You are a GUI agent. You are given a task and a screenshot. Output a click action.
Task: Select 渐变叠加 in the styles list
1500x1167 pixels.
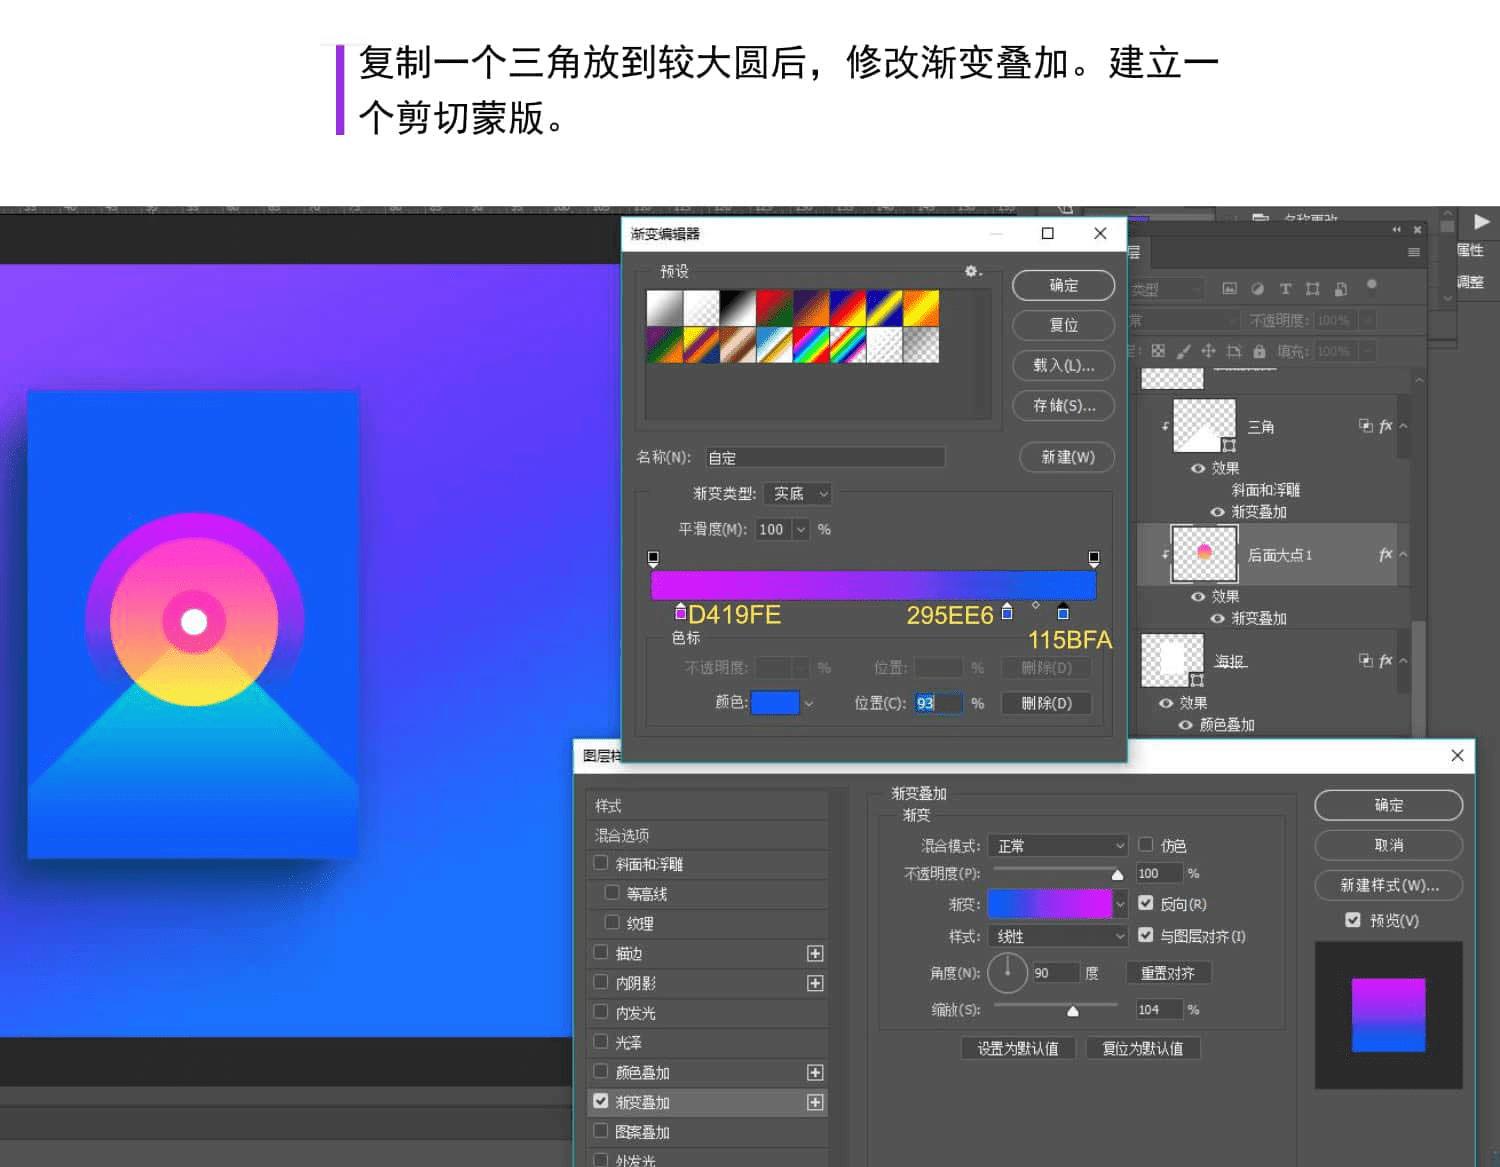coord(643,1102)
